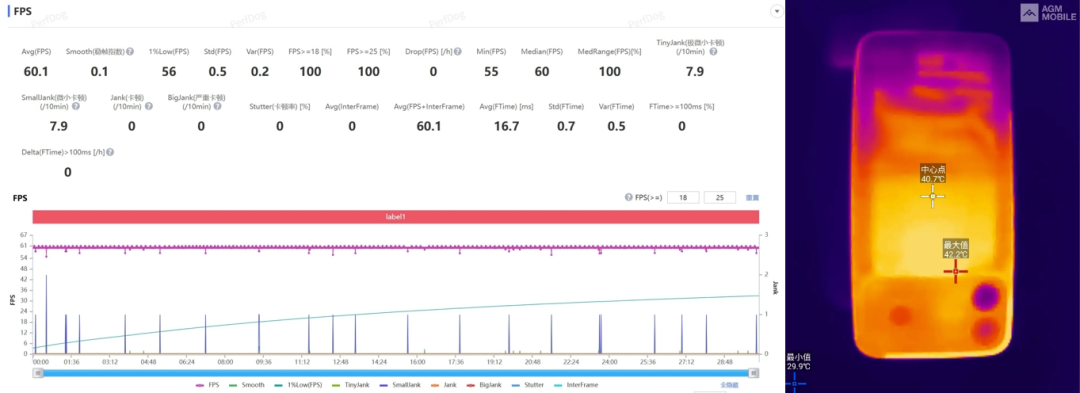Toggle the FPS series in chart legend

click(x=207, y=385)
